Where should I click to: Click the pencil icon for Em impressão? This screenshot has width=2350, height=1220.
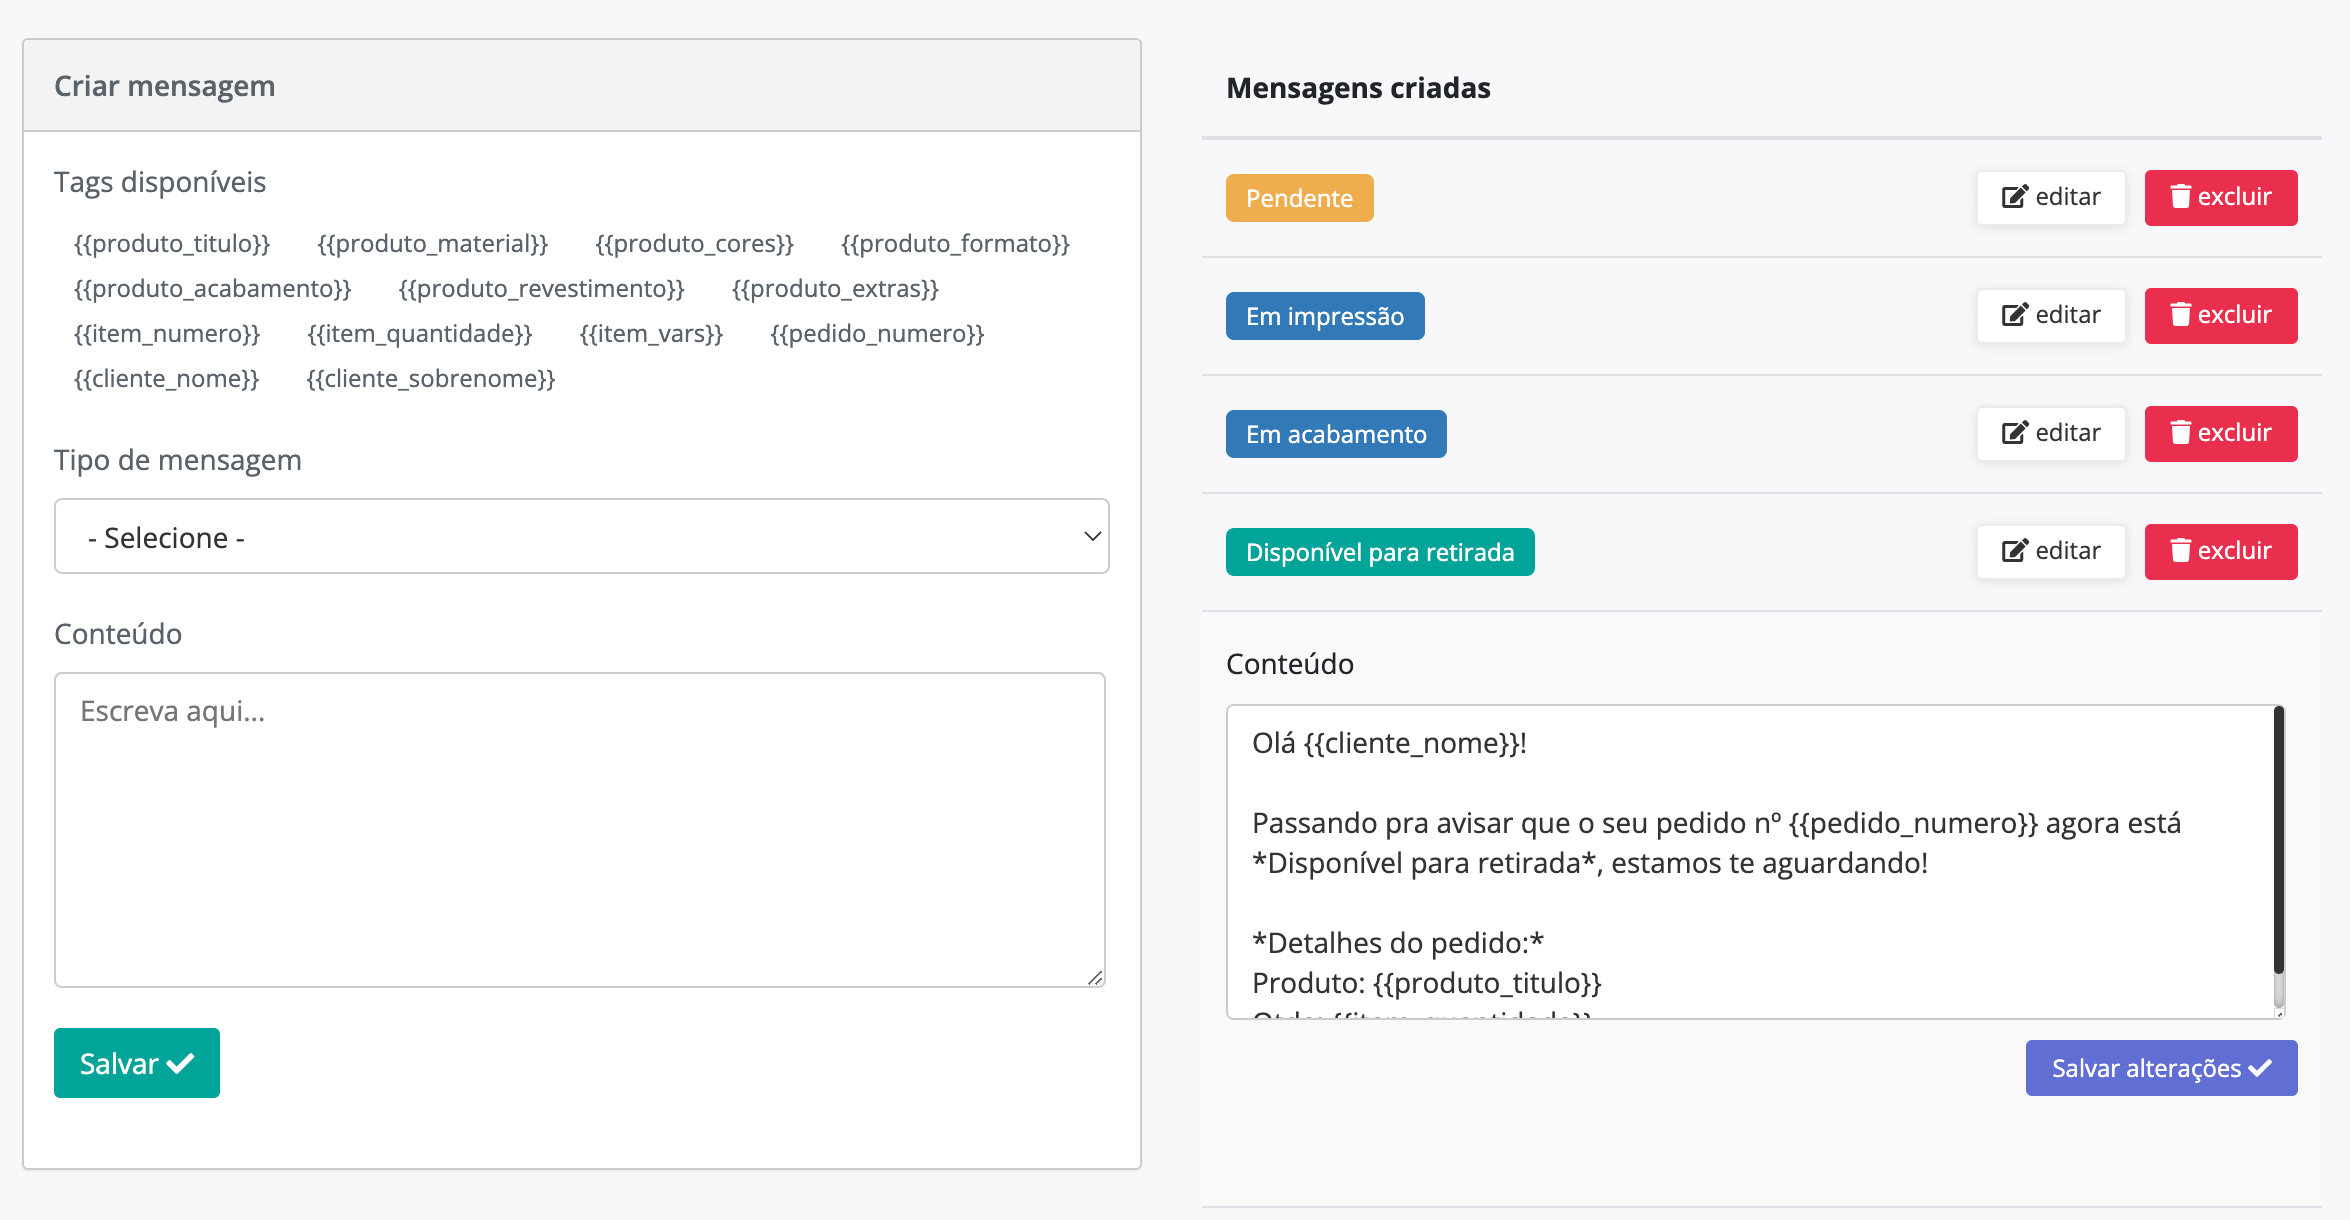tap(2014, 315)
